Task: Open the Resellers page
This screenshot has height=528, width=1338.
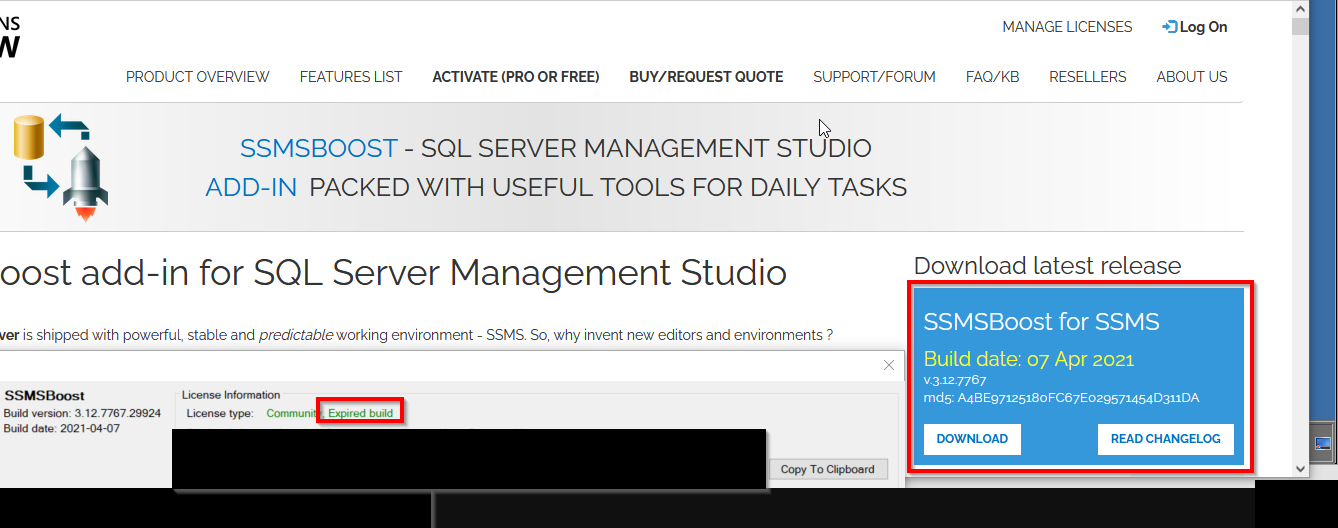Action: [1087, 77]
